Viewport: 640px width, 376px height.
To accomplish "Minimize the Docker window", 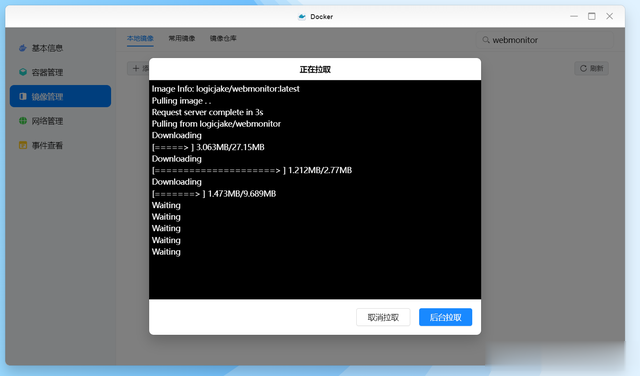I will tap(574, 16).
